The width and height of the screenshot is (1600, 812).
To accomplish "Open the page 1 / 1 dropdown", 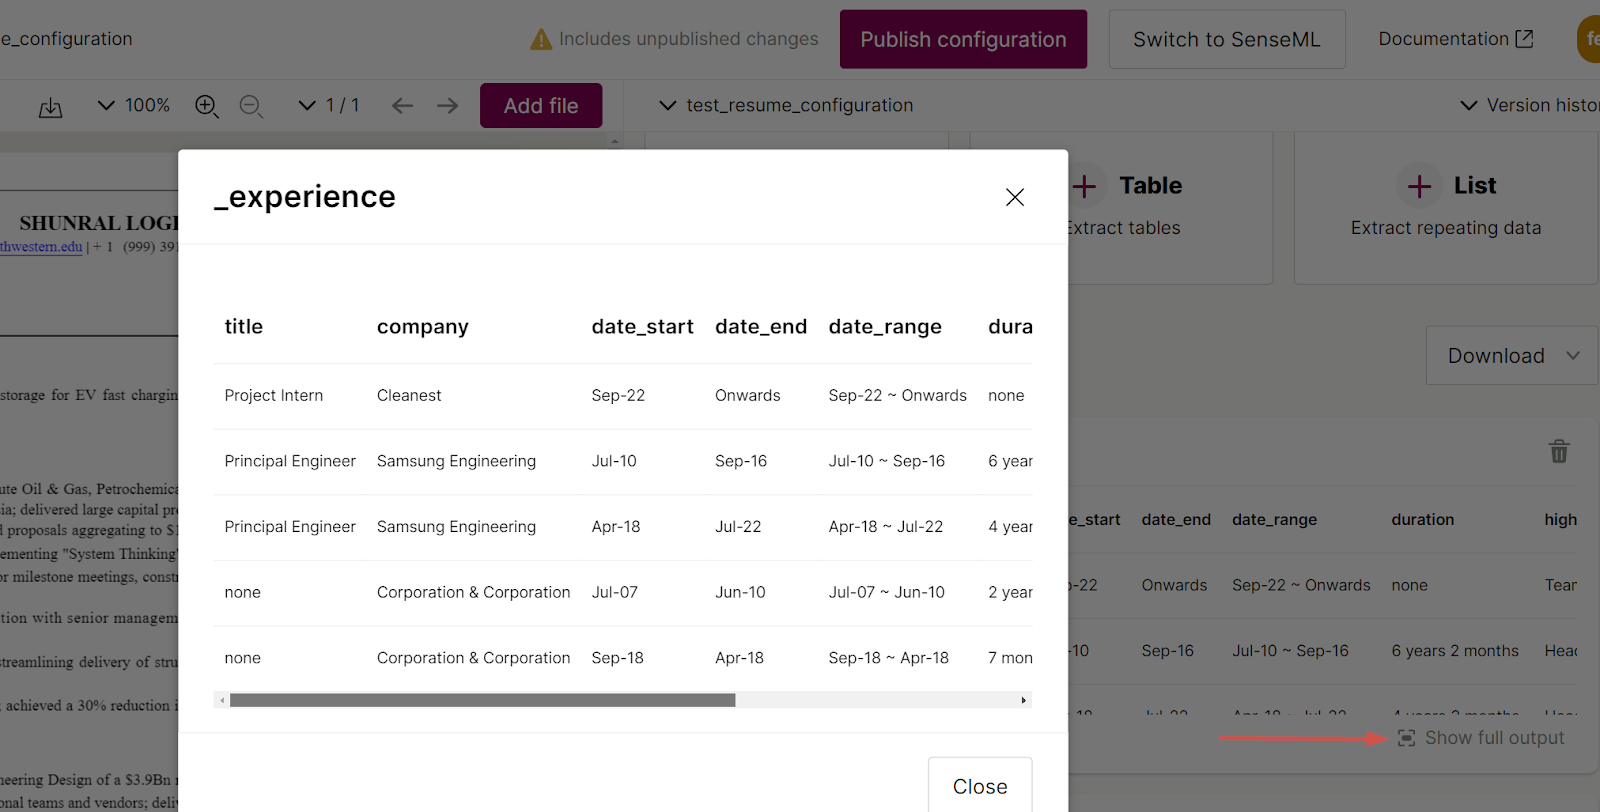I will tap(329, 105).
